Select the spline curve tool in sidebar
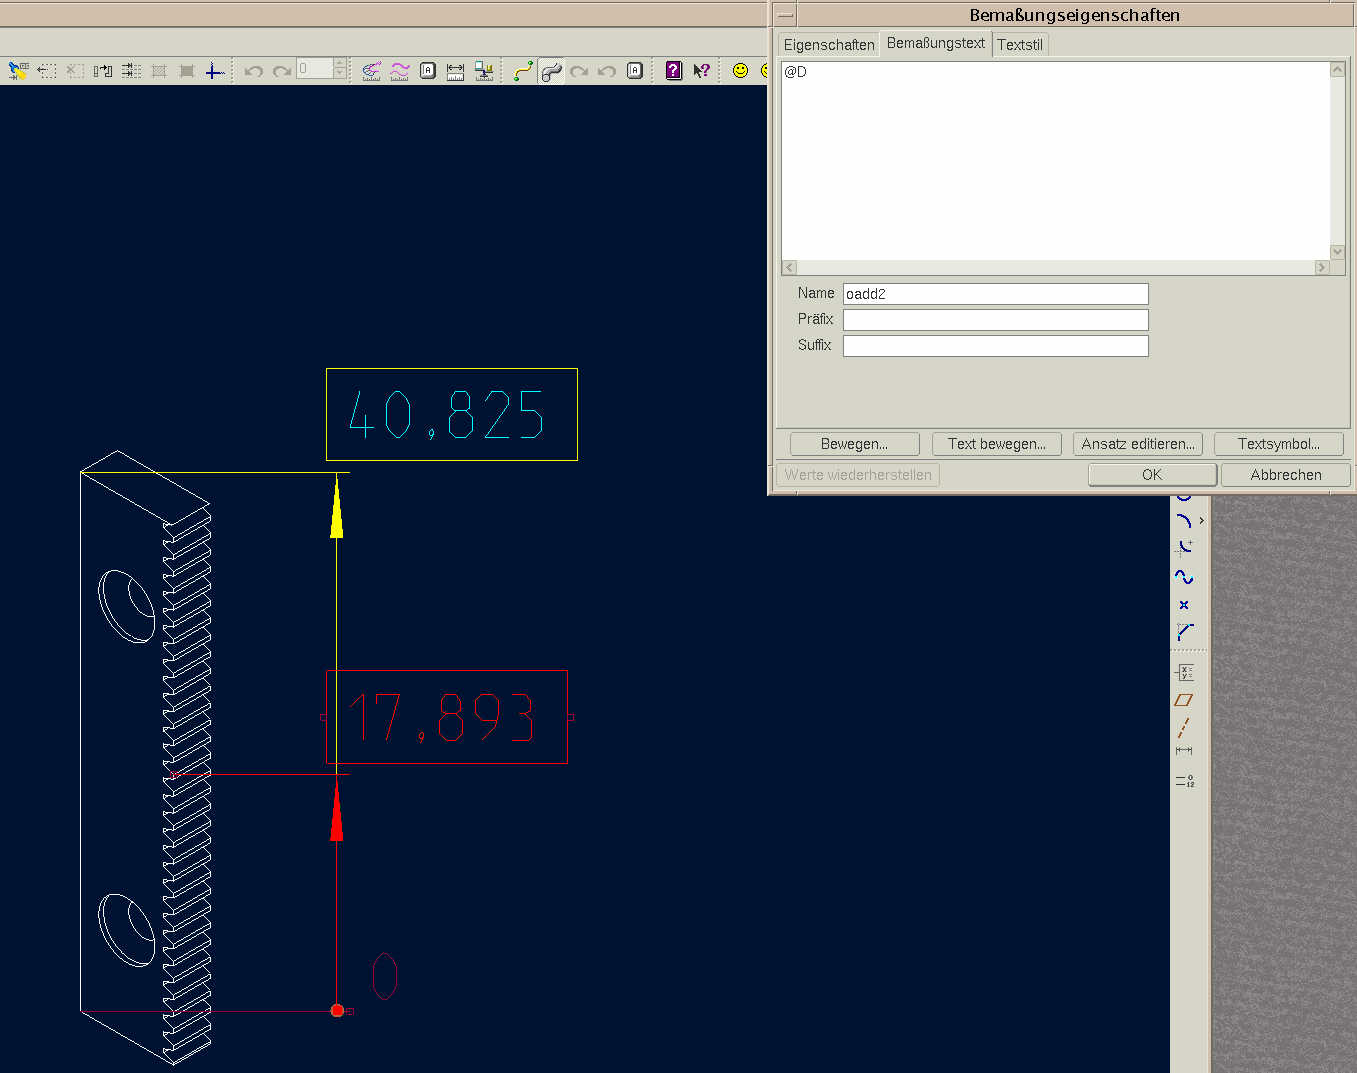Image resolution: width=1357 pixels, height=1073 pixels. coord(1184,577)
